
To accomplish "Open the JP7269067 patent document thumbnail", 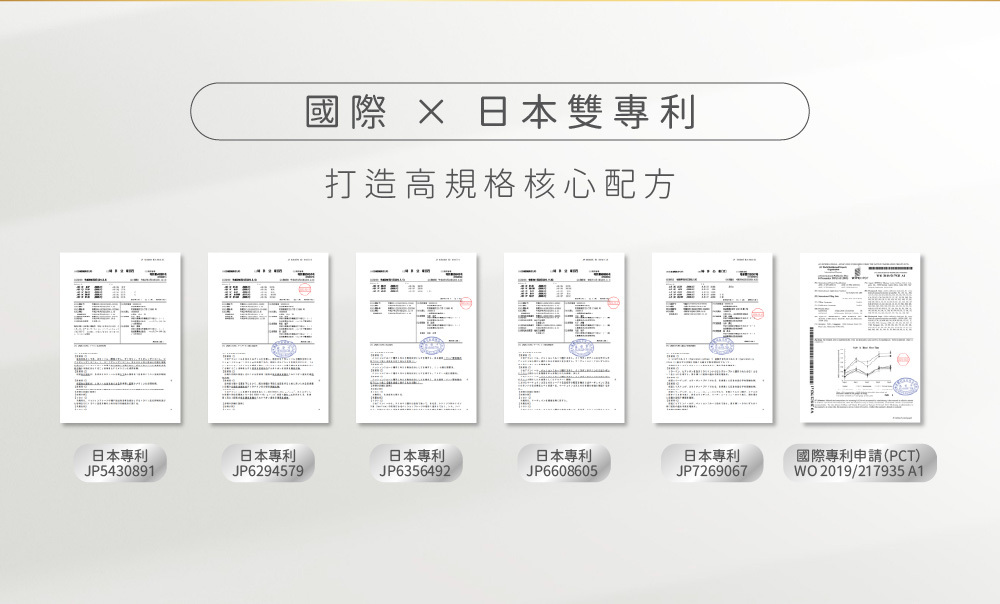I will tap(712, 338).
